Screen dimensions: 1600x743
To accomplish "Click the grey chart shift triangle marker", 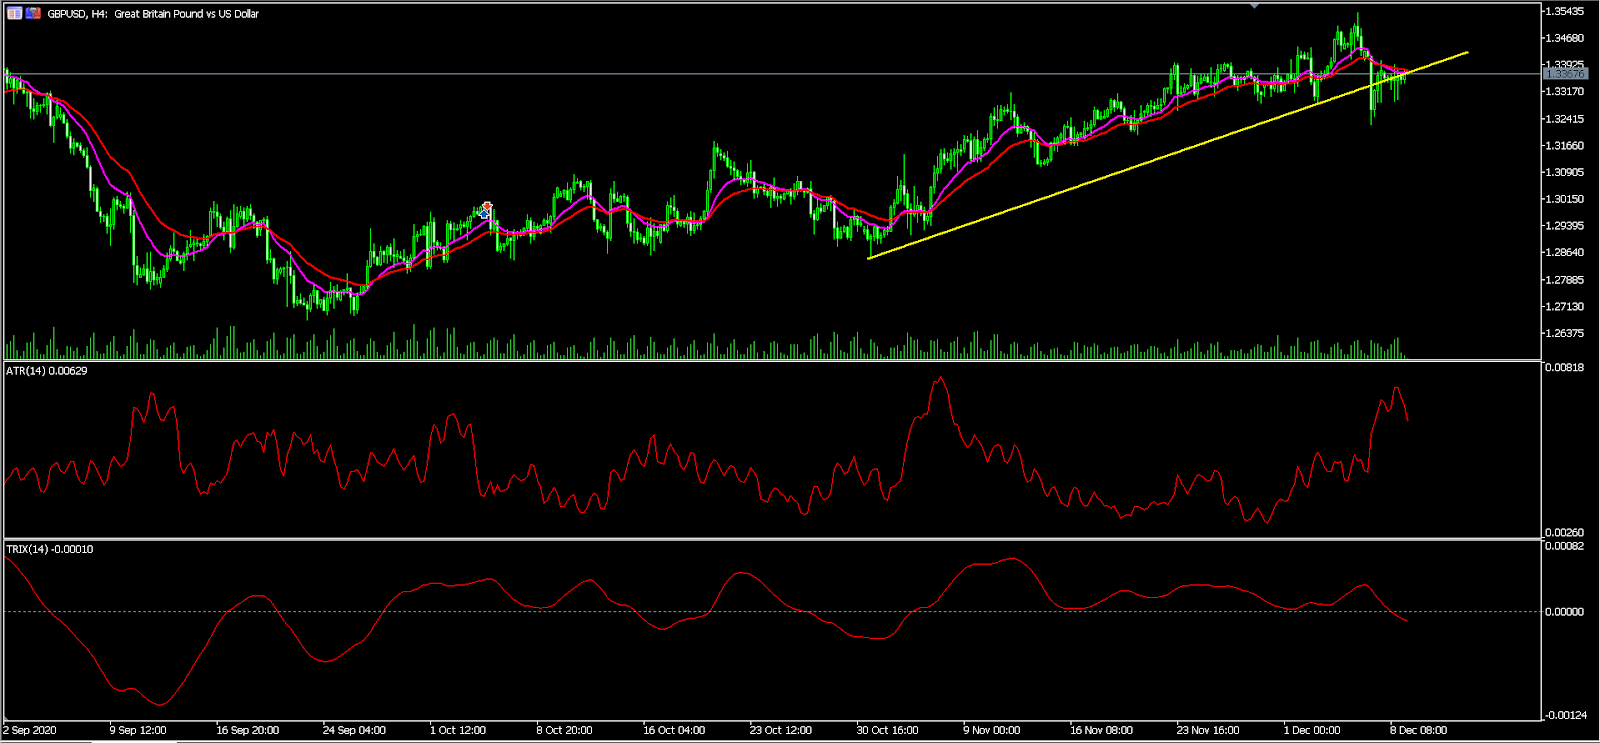I will (x=1254, y=6).
